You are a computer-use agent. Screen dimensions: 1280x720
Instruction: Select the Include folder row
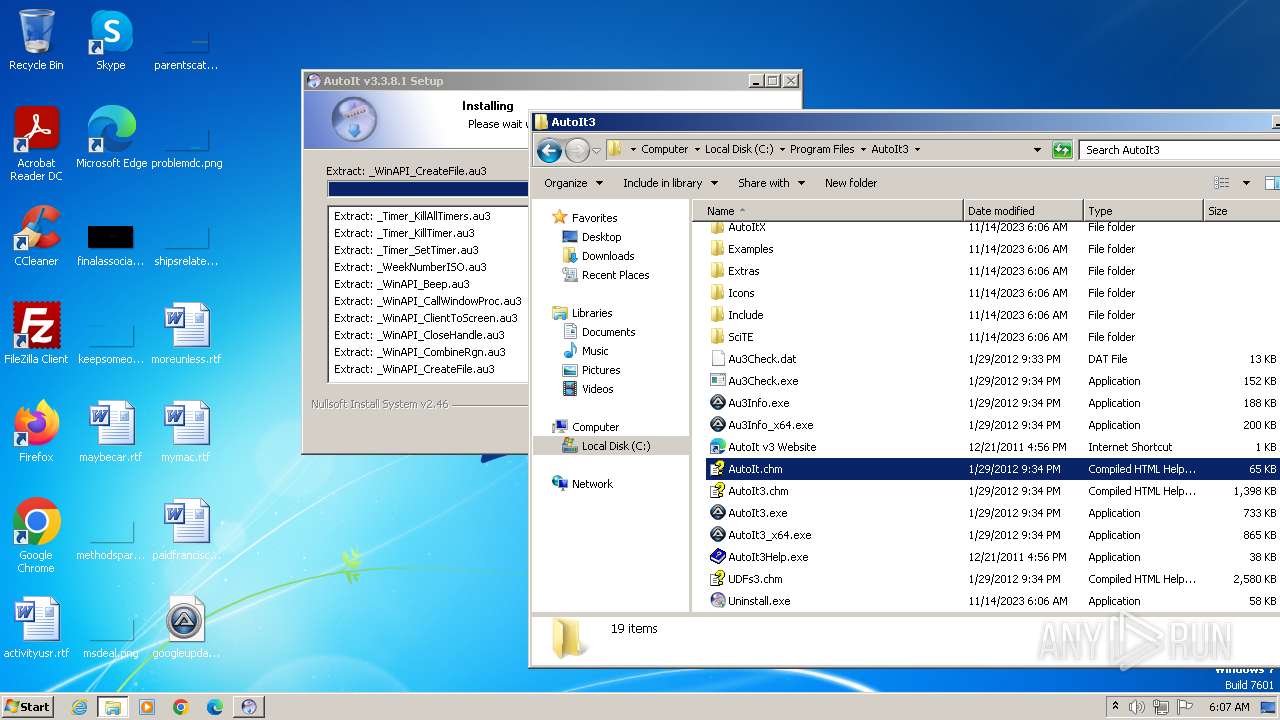point(991,315)
